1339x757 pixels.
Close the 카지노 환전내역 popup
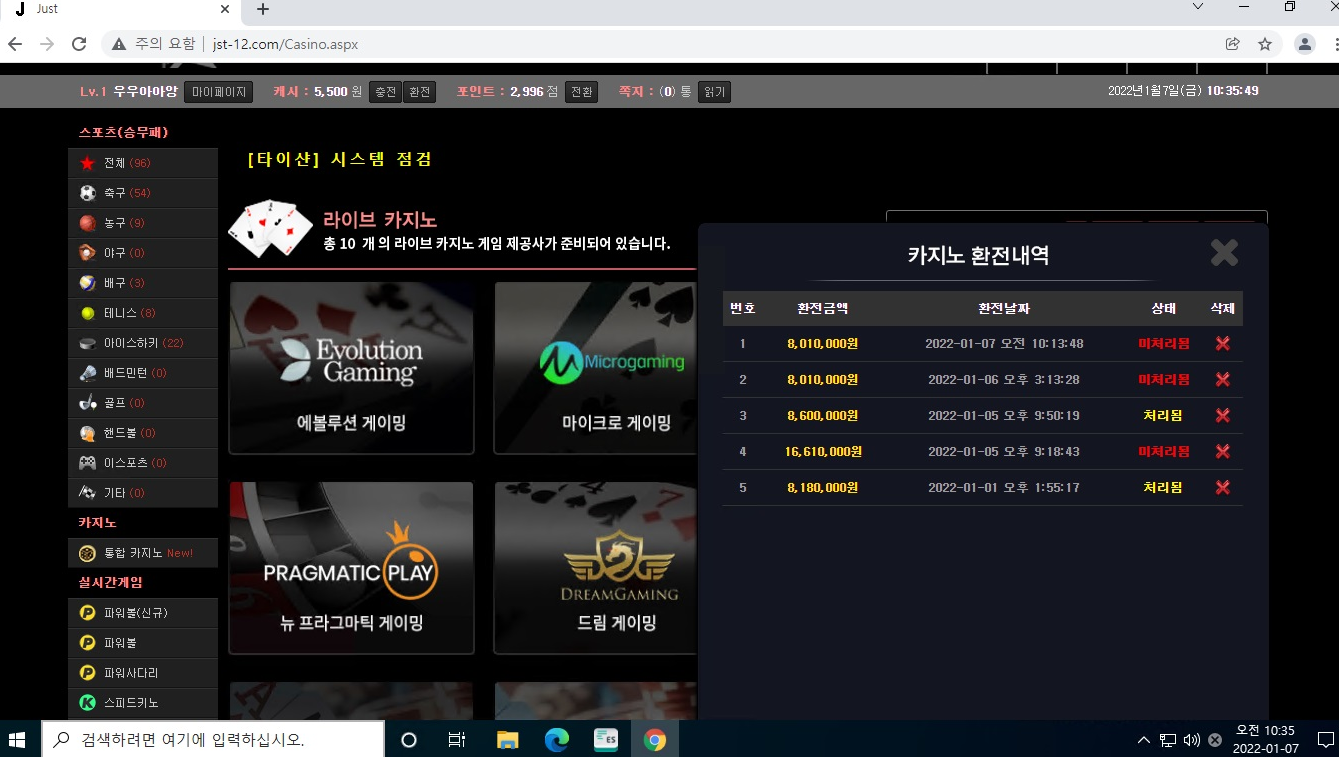tap(1224, 252)
